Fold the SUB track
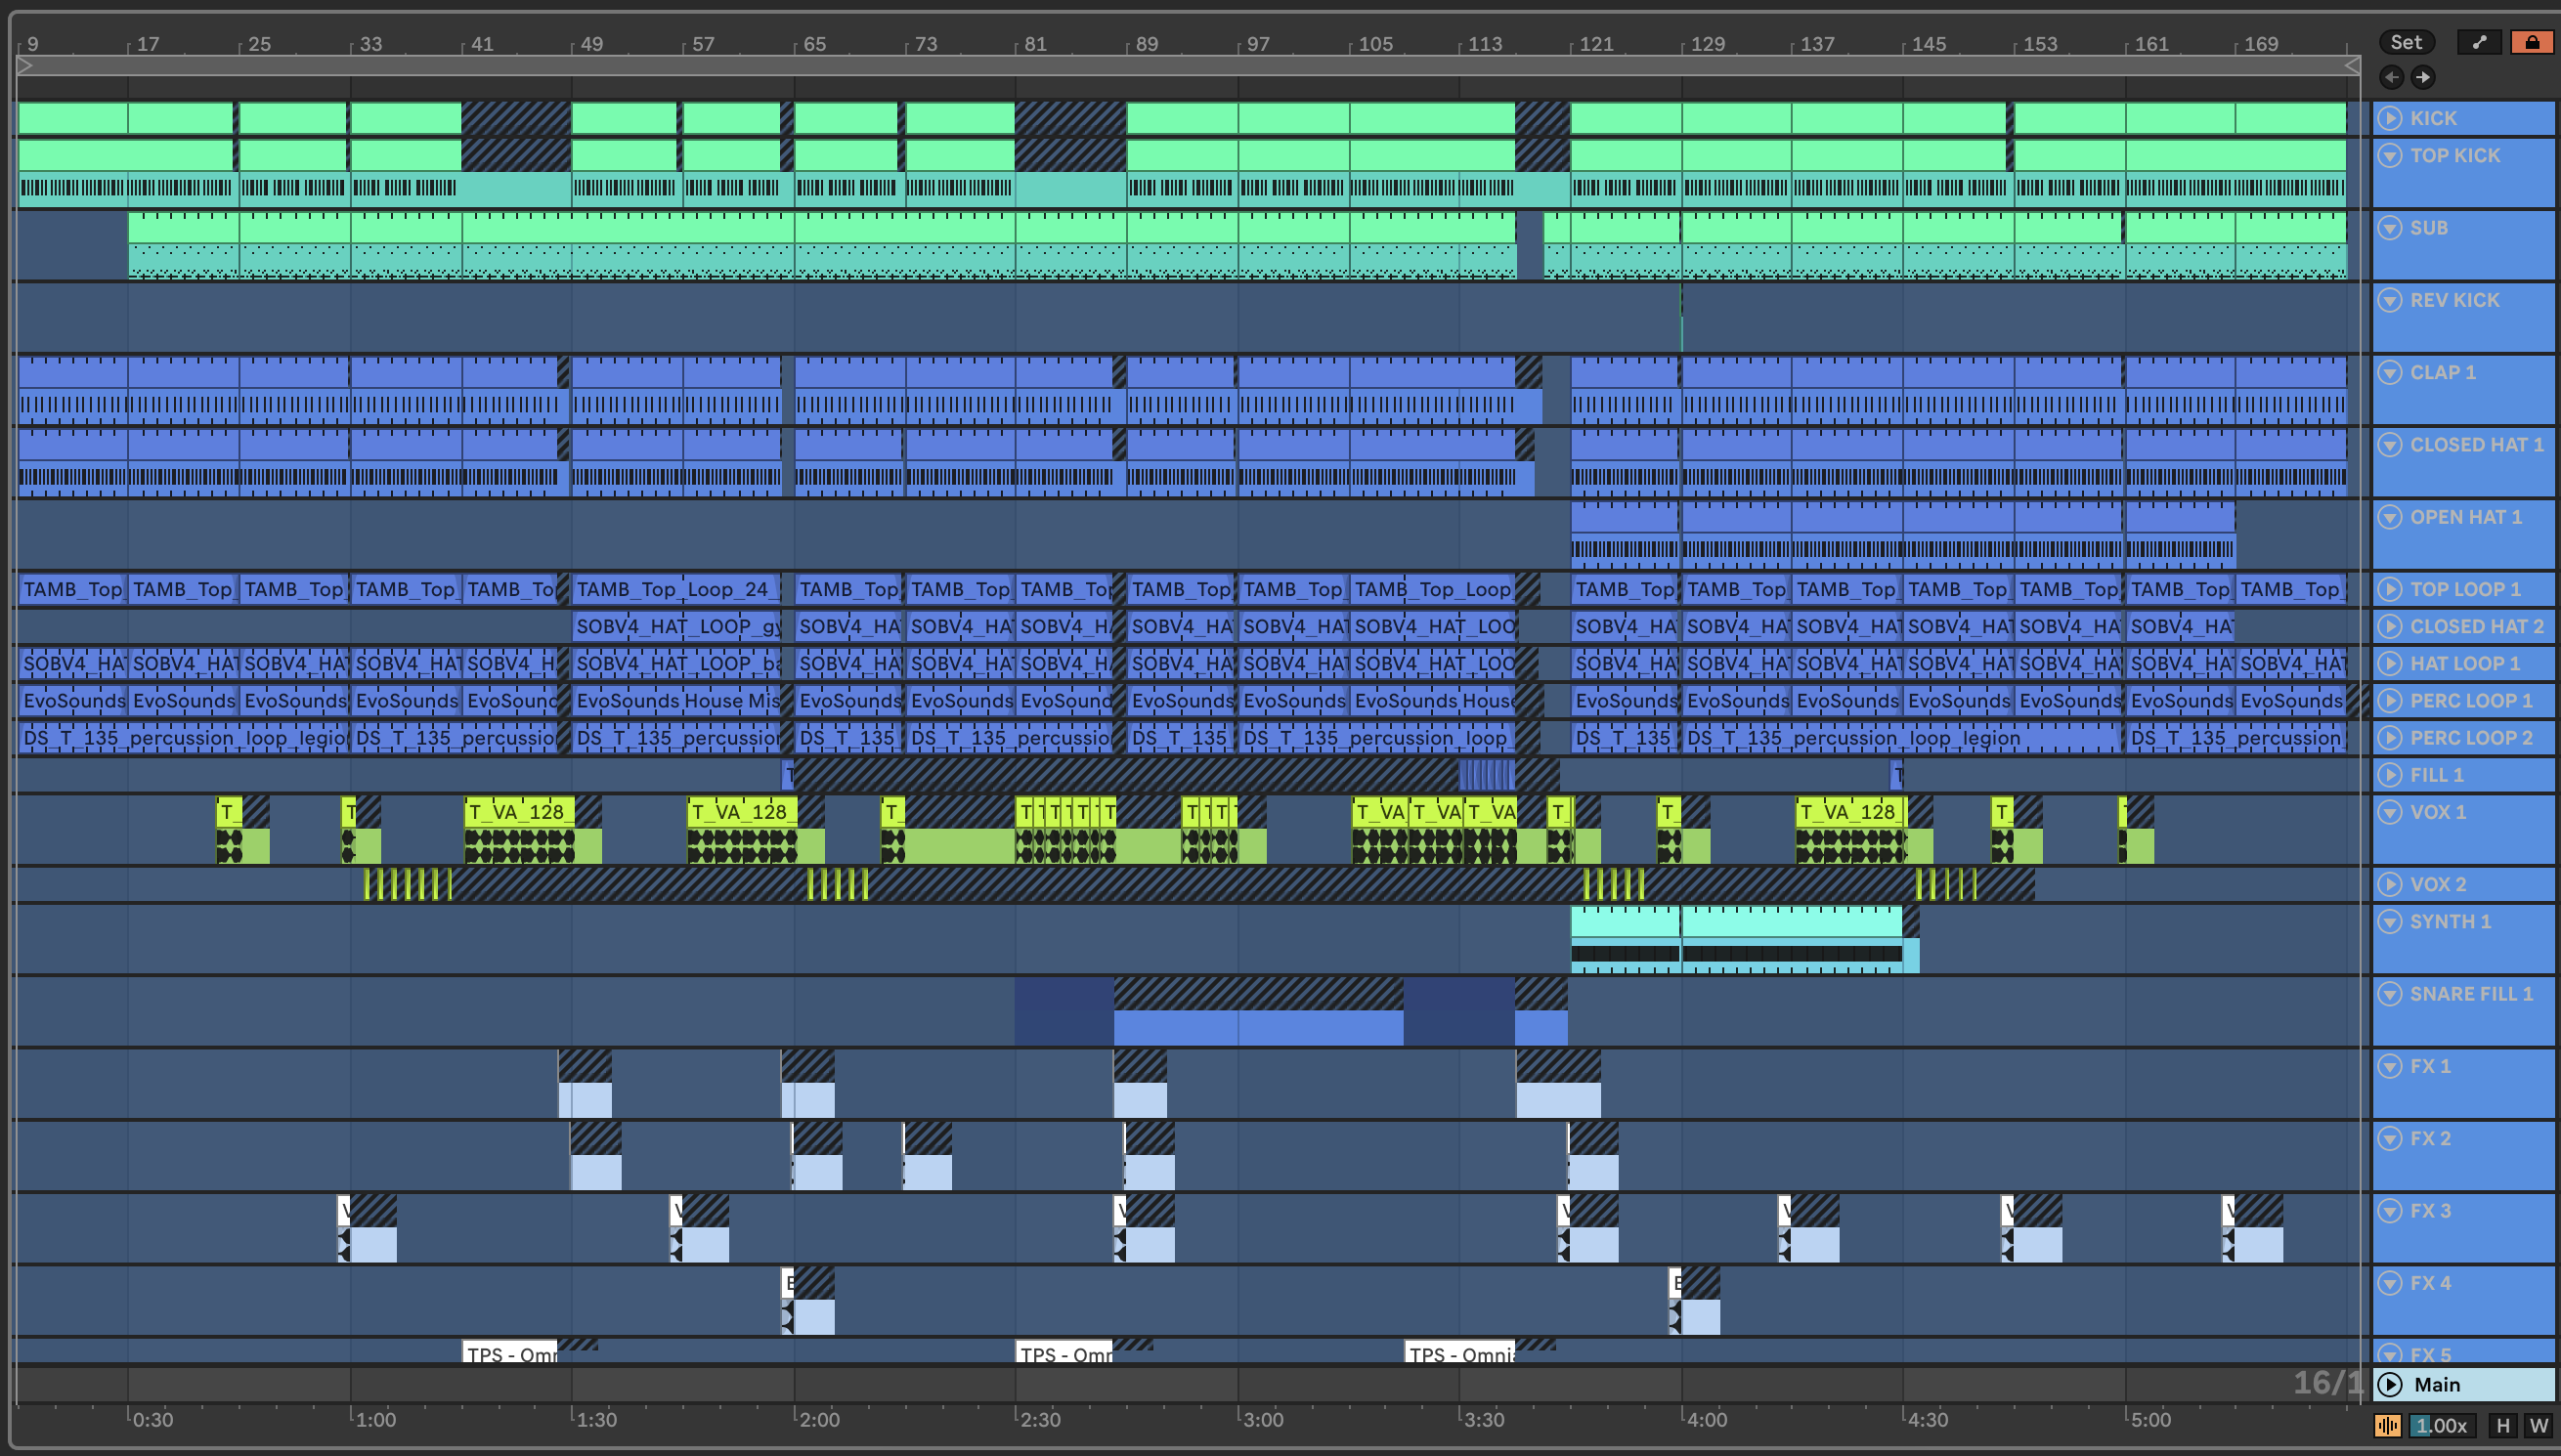 (x=2390, y=228)
